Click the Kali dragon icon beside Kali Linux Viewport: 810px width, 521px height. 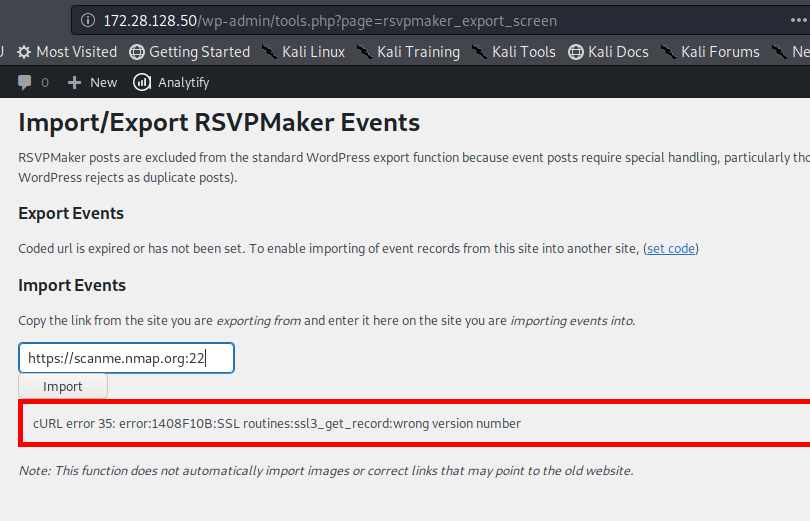point(269,52)
